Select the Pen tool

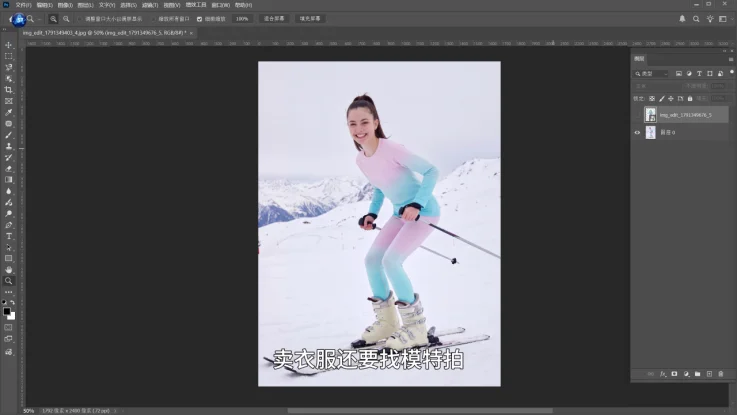point(8,225)
